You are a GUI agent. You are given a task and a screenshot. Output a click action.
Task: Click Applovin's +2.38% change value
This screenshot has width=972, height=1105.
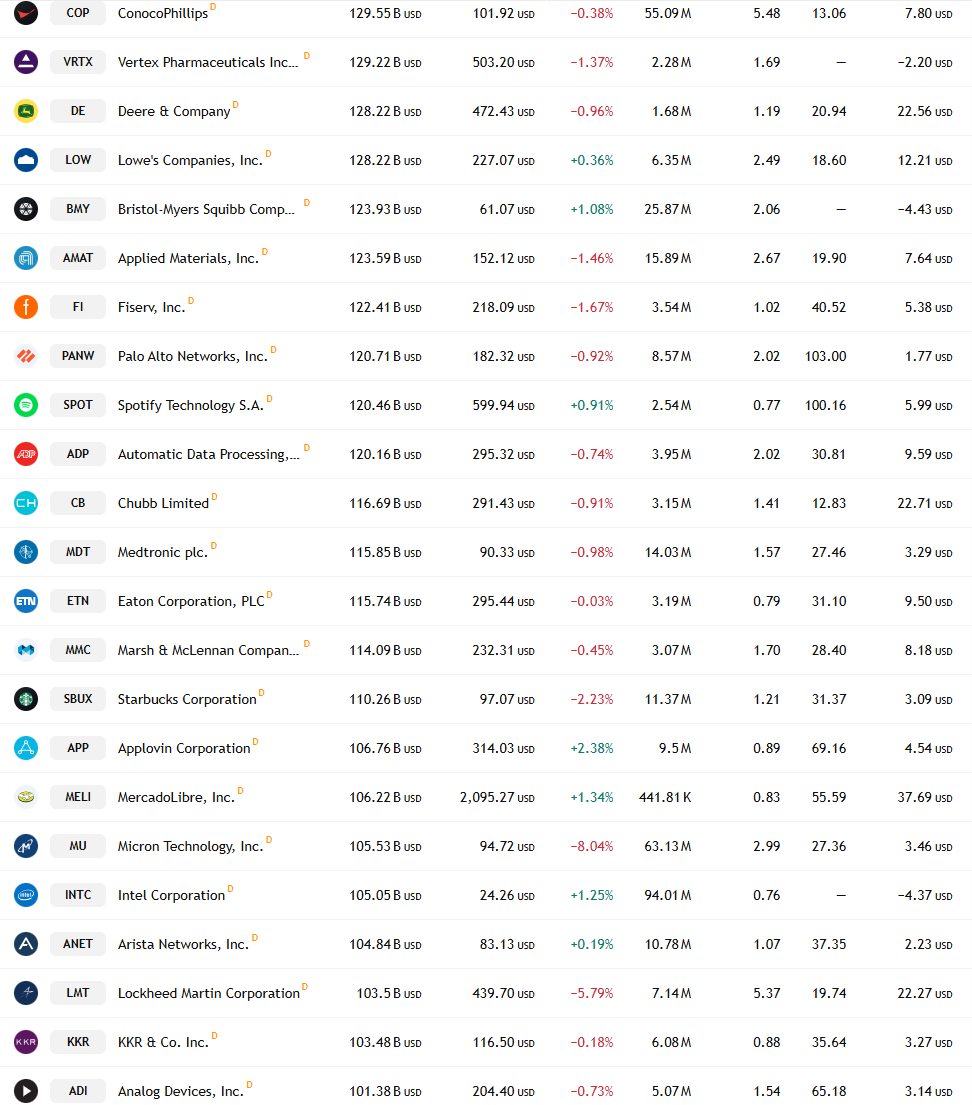tap(591, 748)
